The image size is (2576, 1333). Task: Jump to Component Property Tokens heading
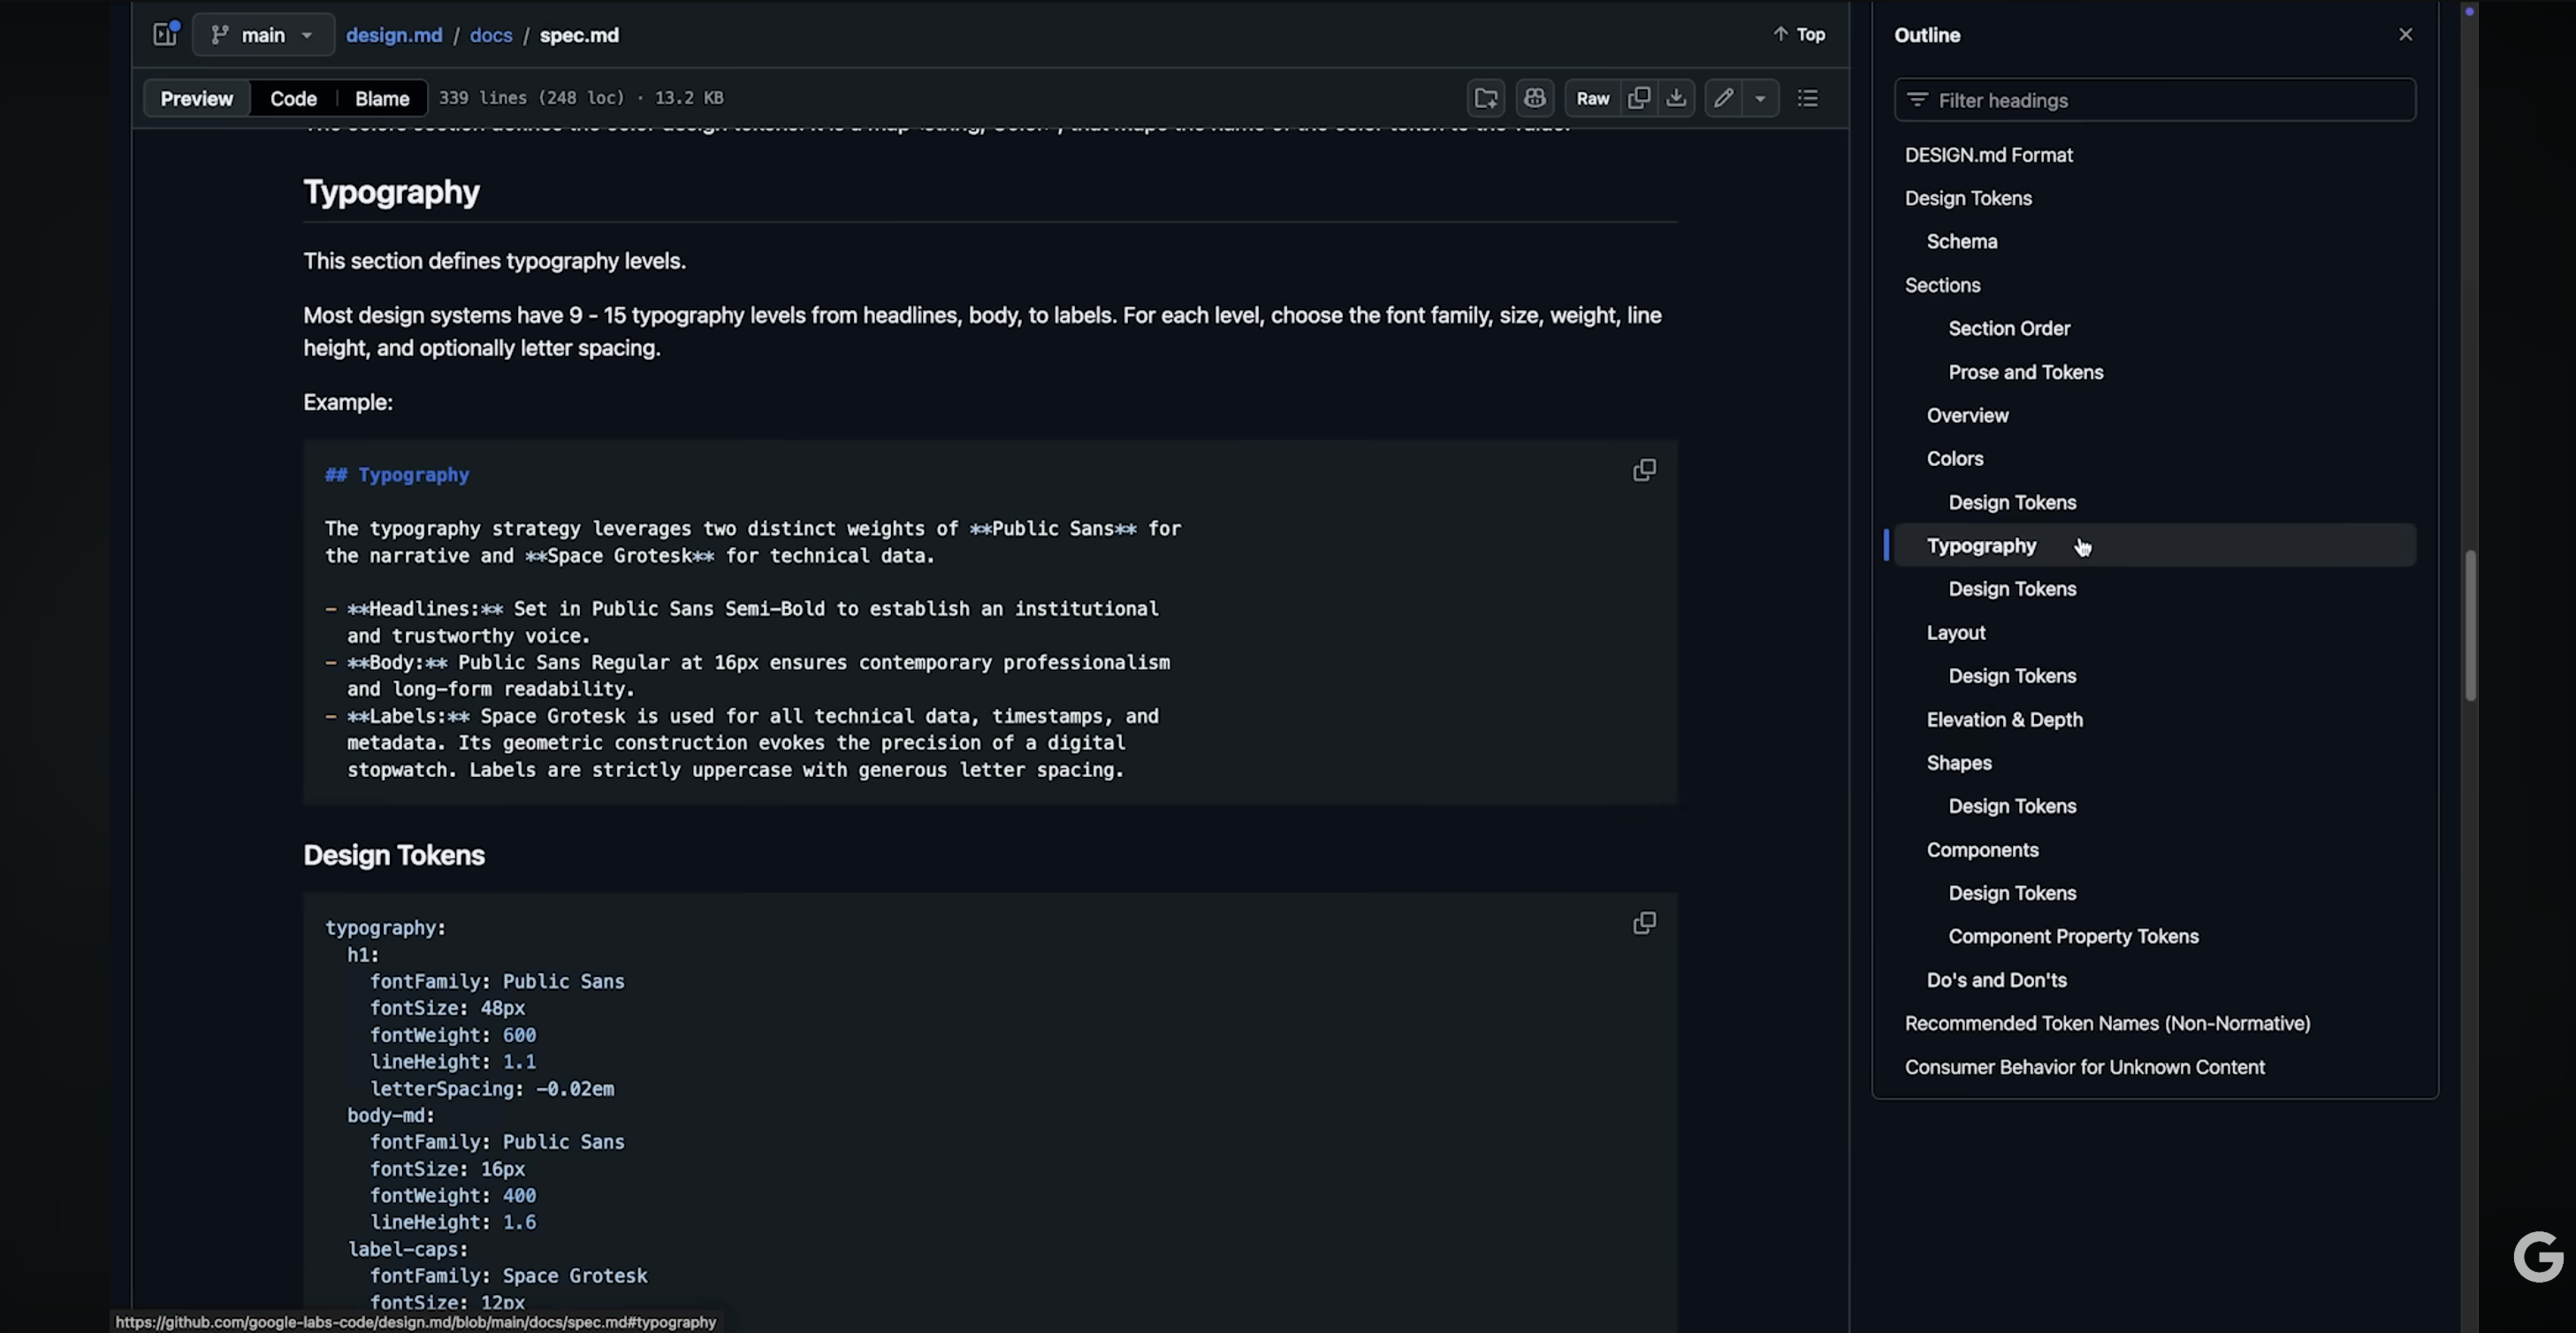[2073, 937]
